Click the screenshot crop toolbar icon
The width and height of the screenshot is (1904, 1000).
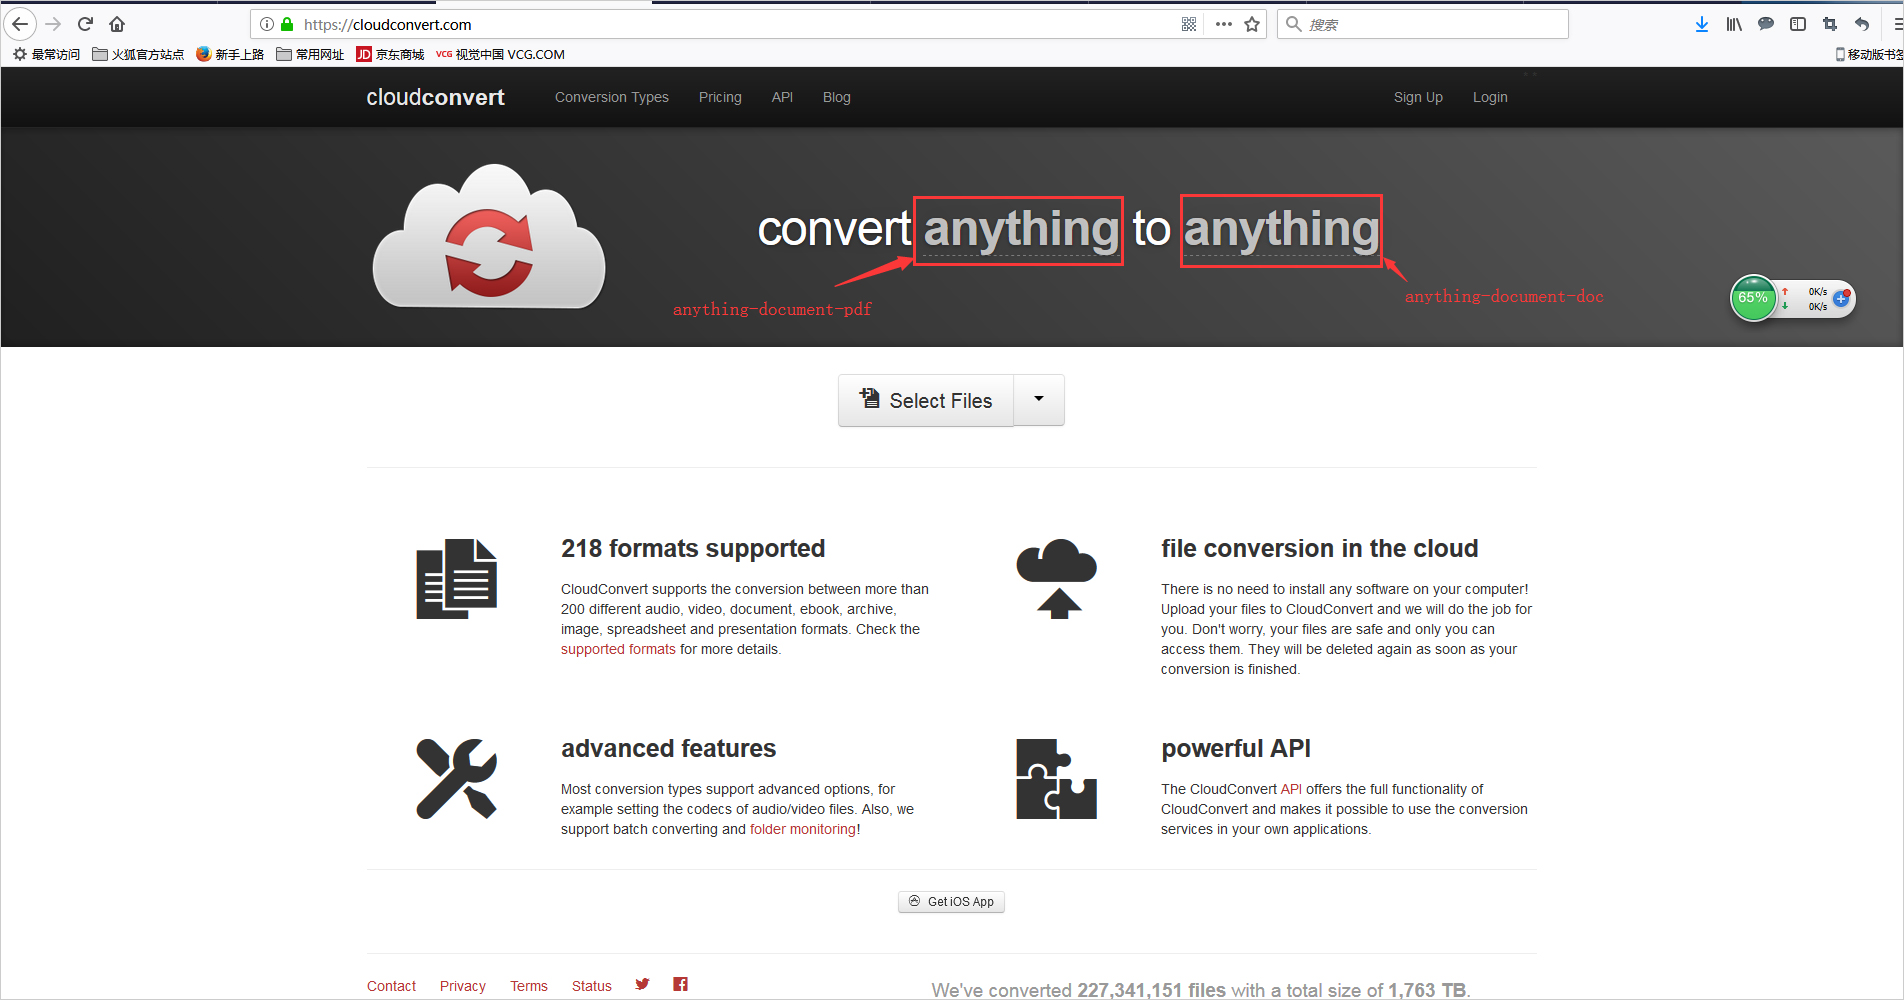click(x=1830, y=24)
